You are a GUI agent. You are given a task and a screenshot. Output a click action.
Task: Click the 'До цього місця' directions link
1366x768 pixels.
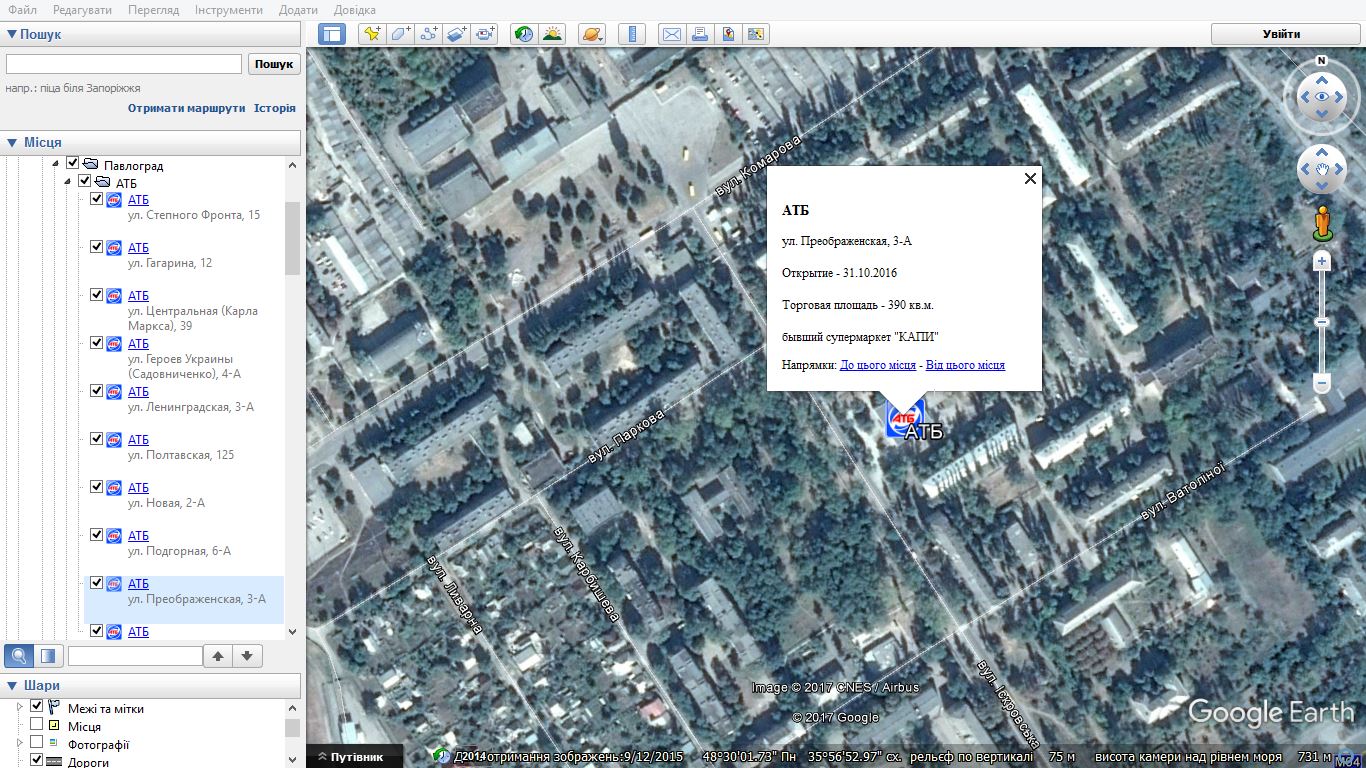click(x=877, y=365)
